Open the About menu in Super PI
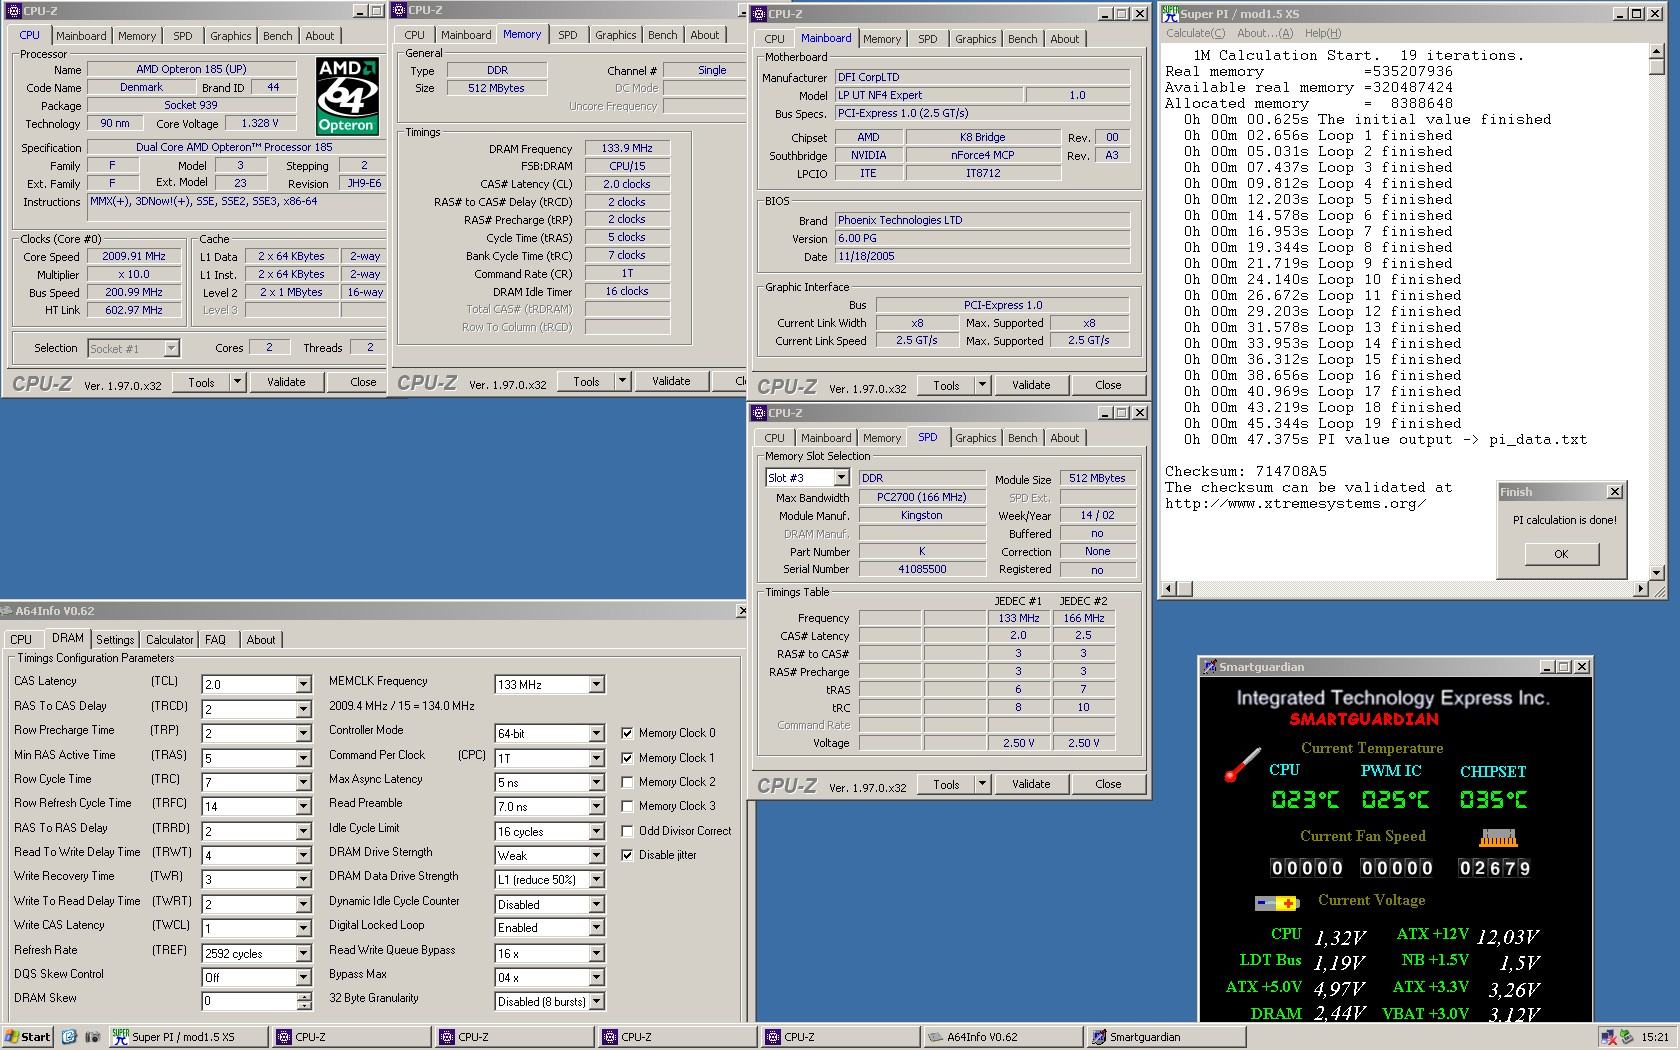This screenshot has width=1680, height=1050. (1265, 33)
